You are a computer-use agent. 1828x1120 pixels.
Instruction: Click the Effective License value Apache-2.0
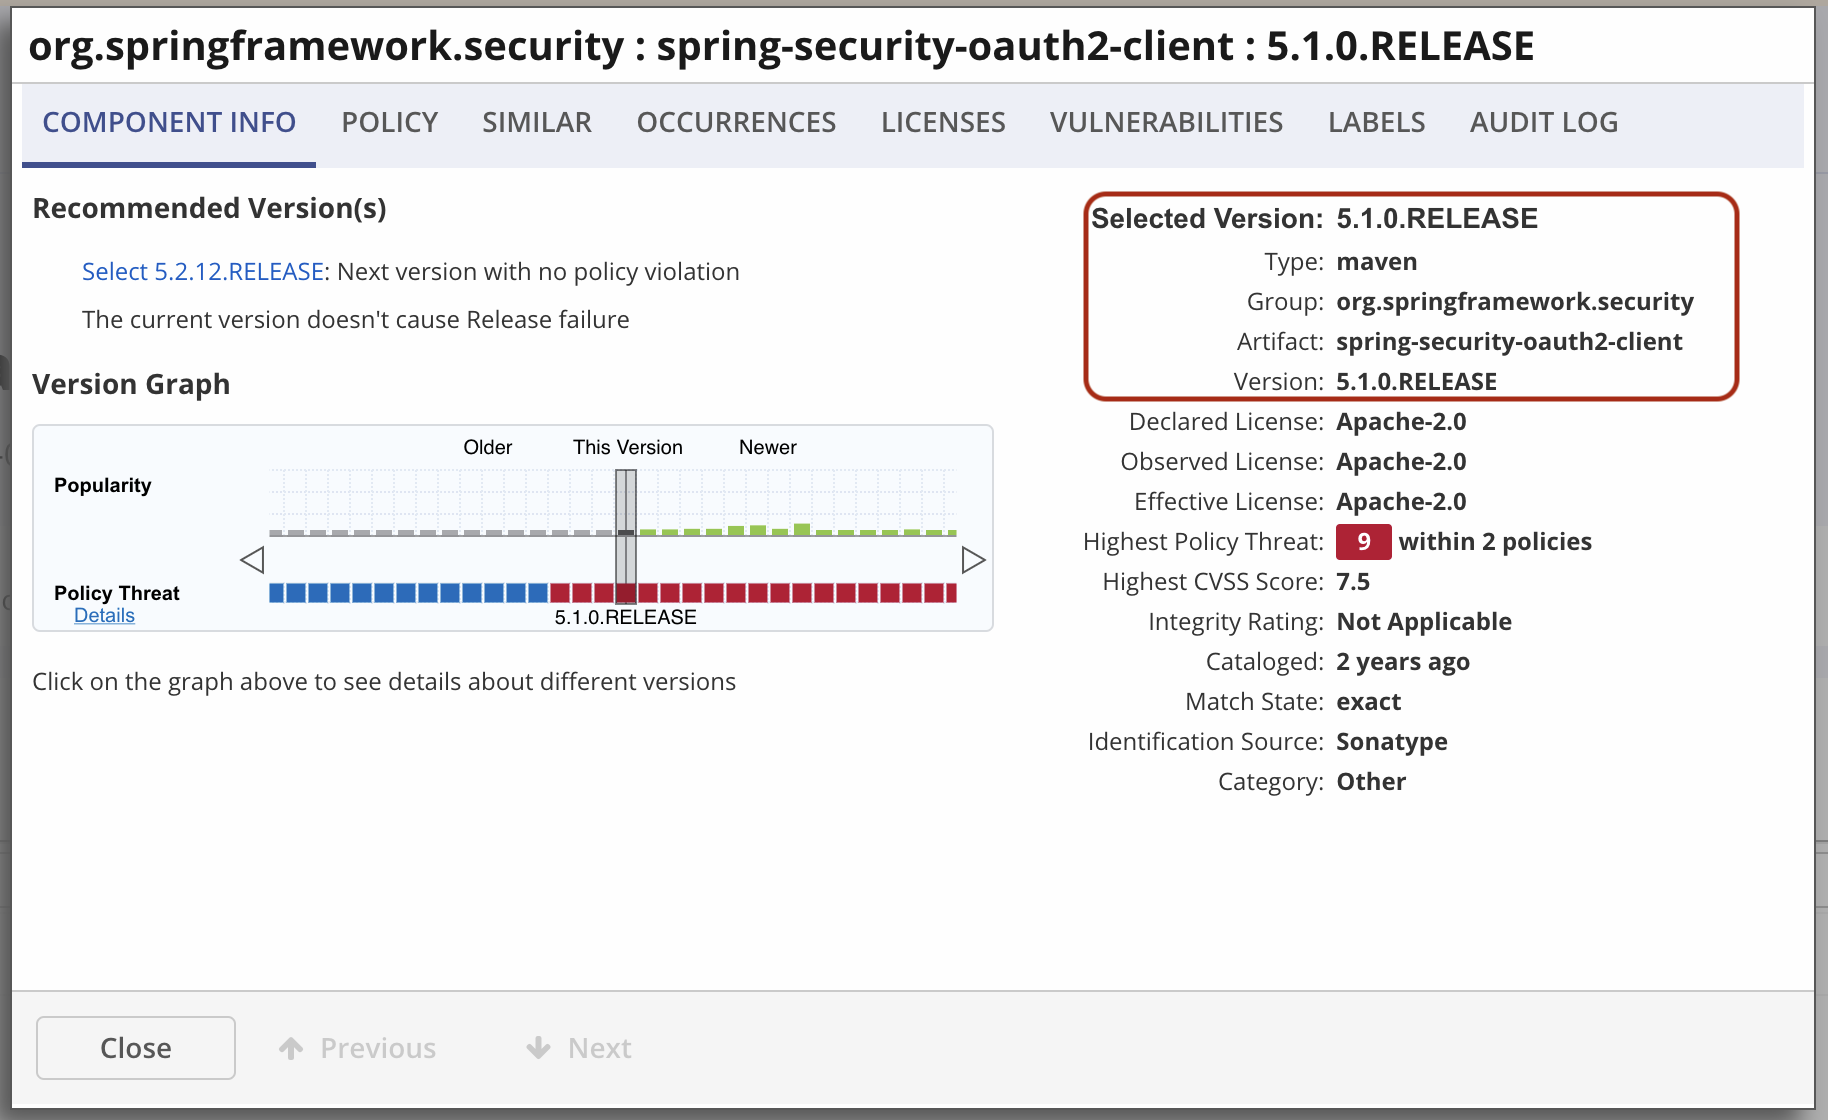pyautogui.click(x=1401, y=502)
